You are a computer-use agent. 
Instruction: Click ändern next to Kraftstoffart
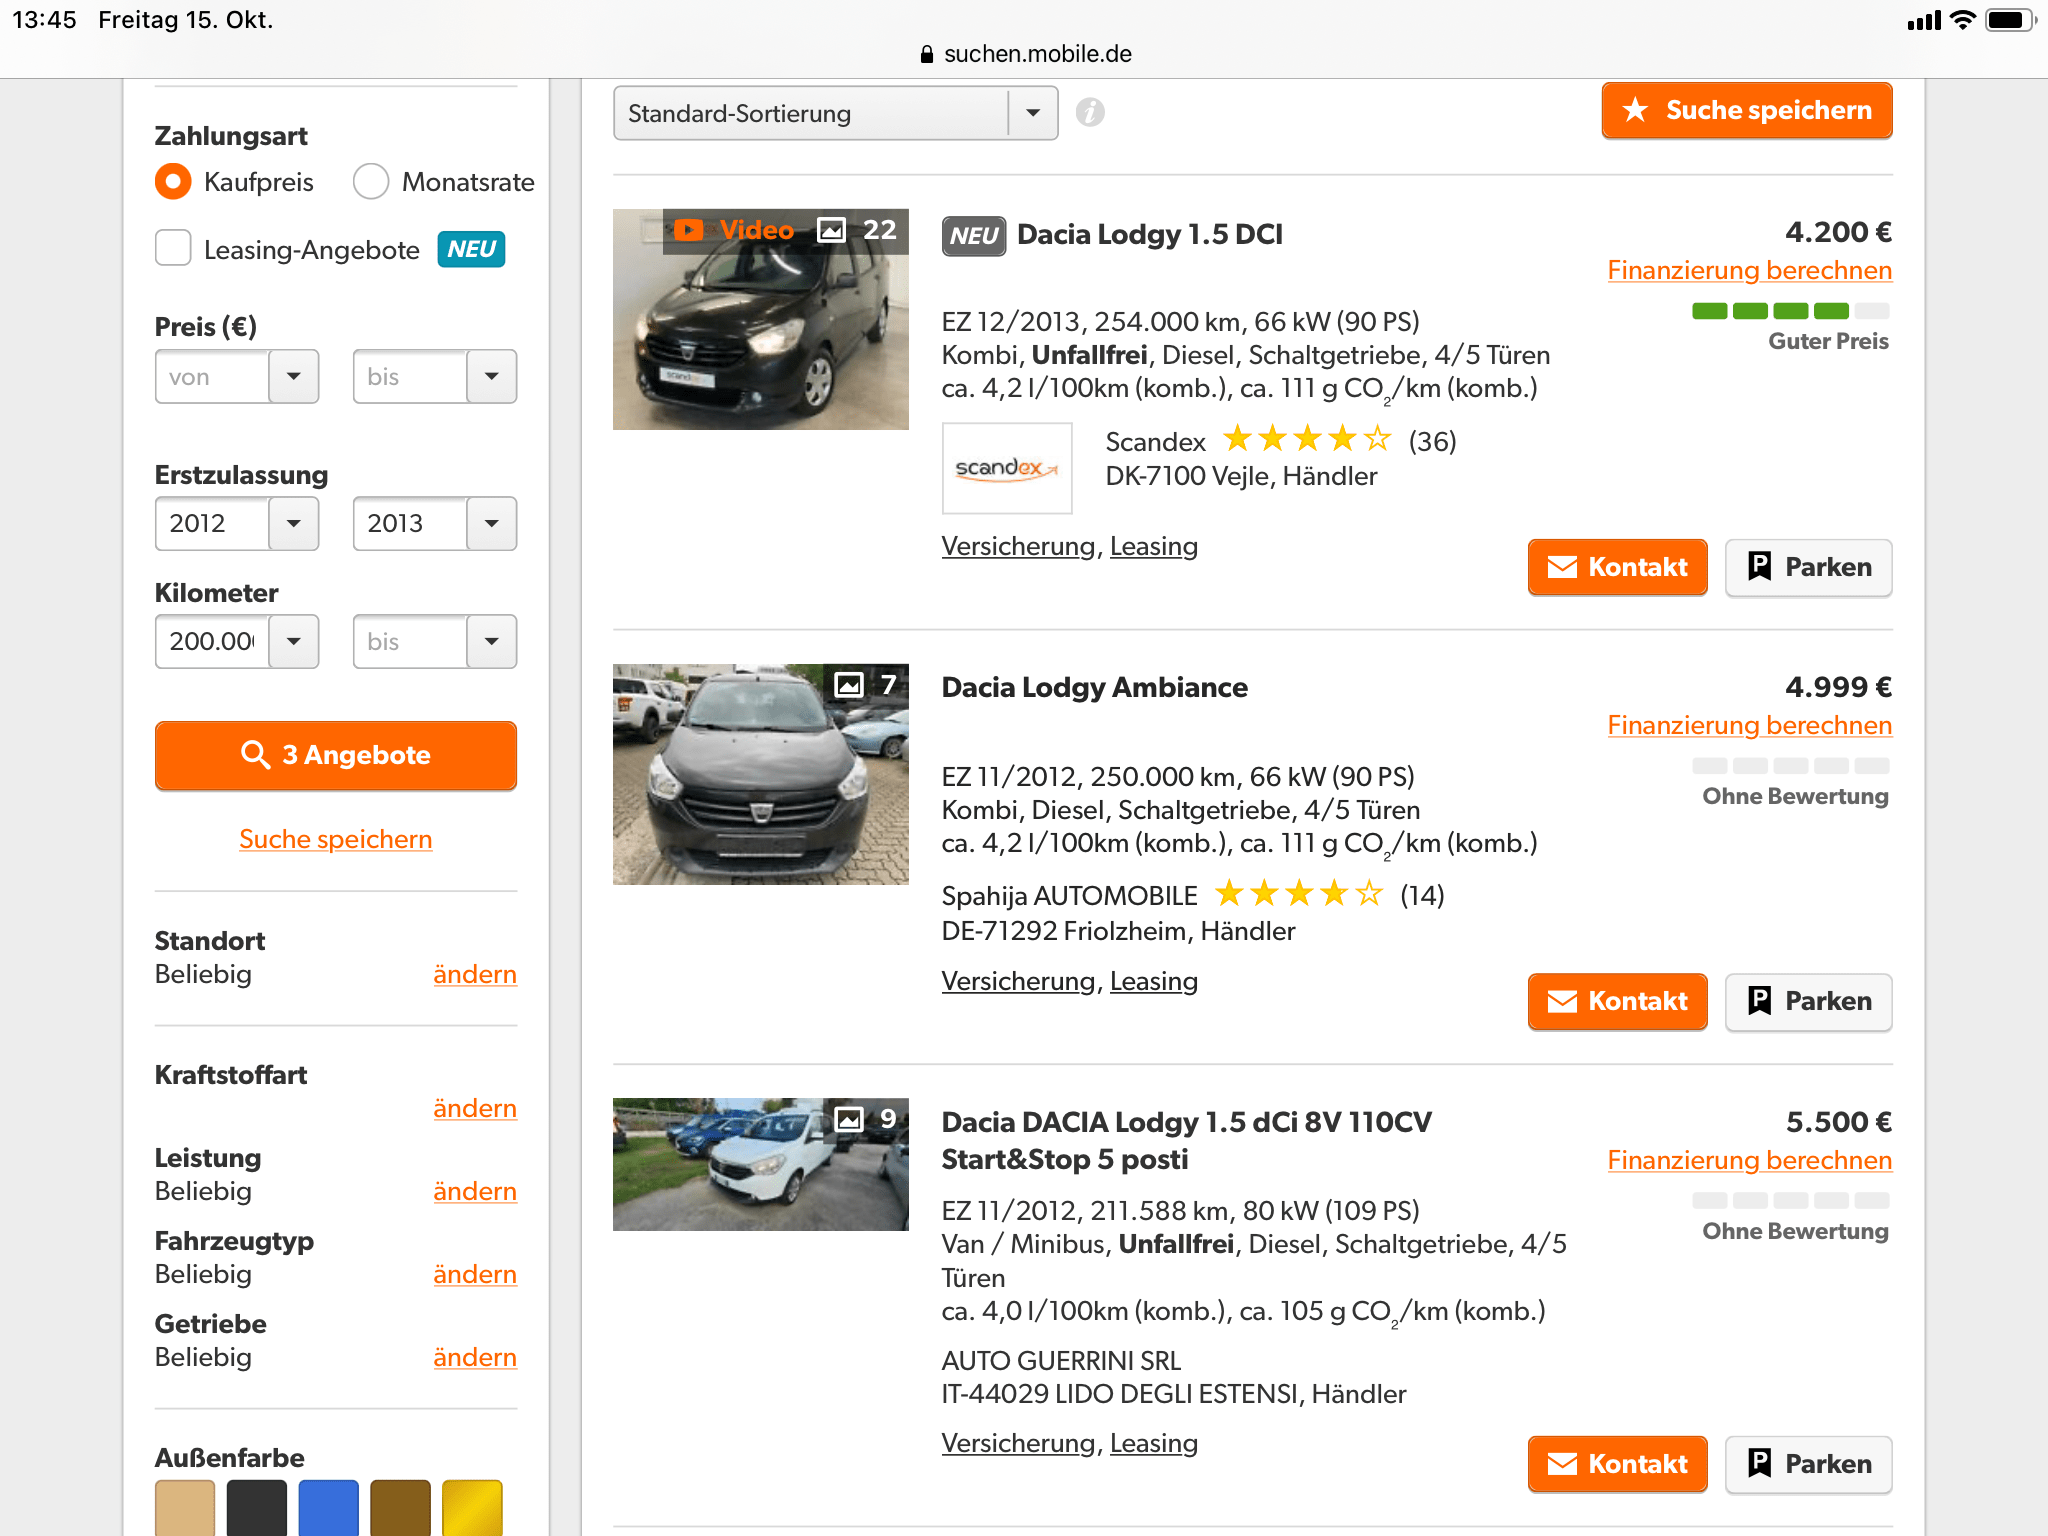[475, 1108]
